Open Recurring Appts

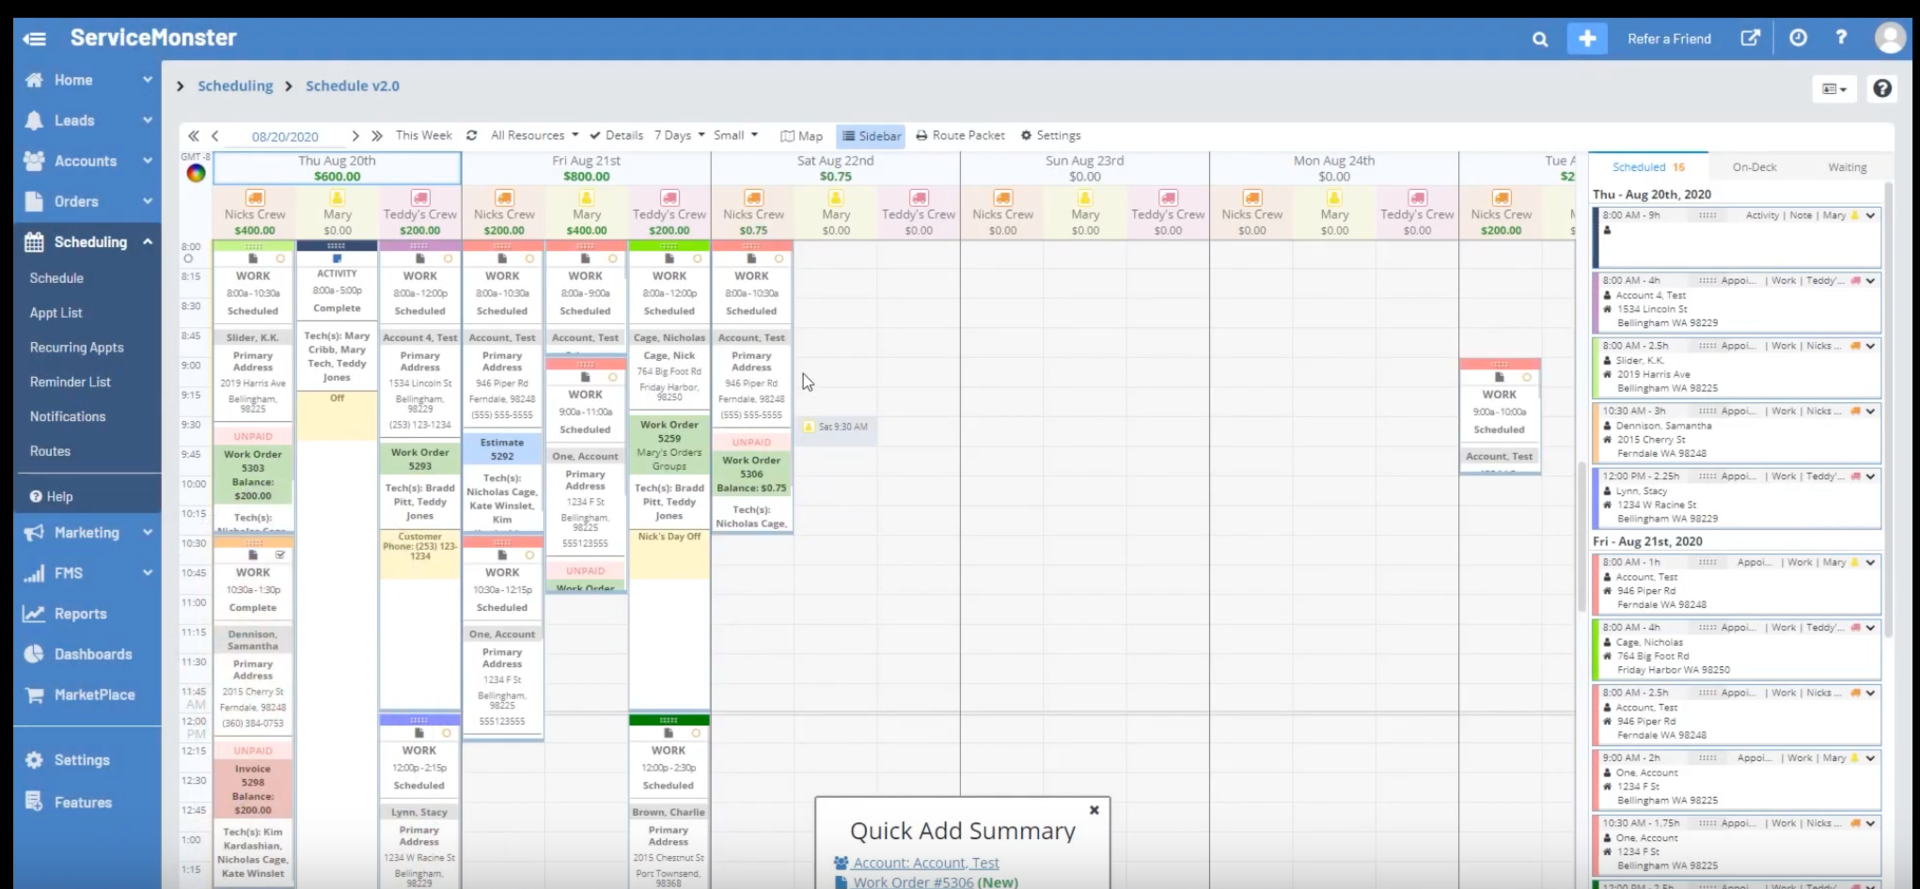[77, 348]
